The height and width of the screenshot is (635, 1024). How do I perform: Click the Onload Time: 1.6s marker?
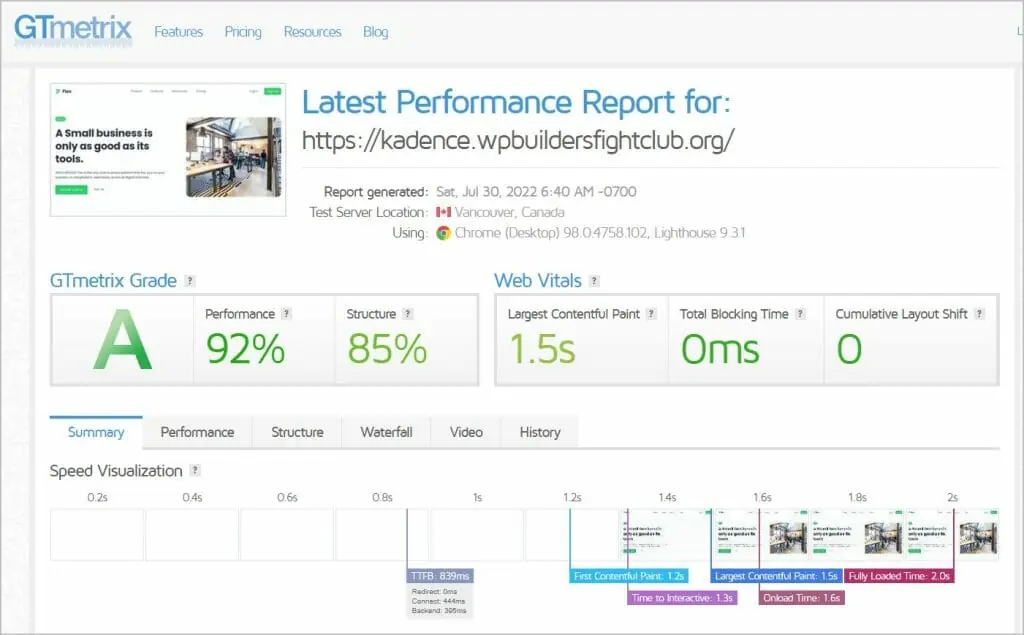(x=802, y=598)
